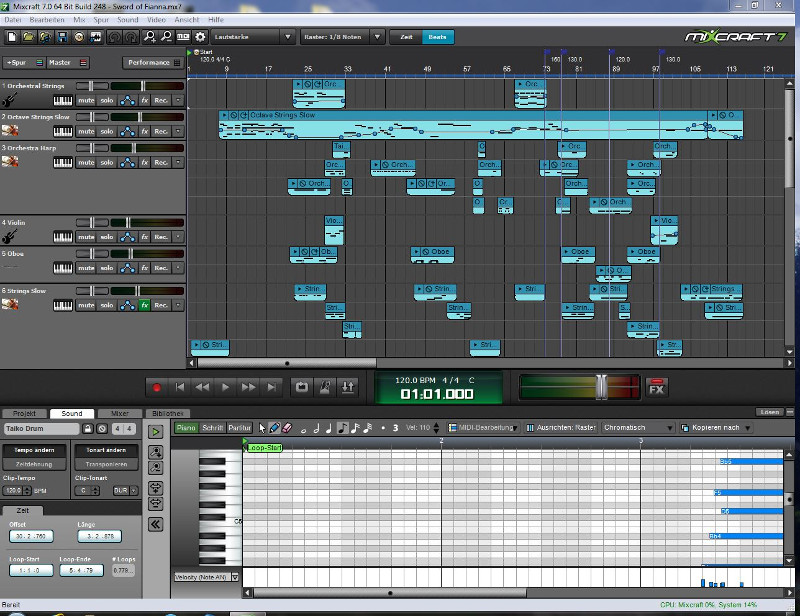Image resolution: width=800 pixels, height=616 pixels.
Task: Click the Tempo ändern button
Action: coord(34,450)
